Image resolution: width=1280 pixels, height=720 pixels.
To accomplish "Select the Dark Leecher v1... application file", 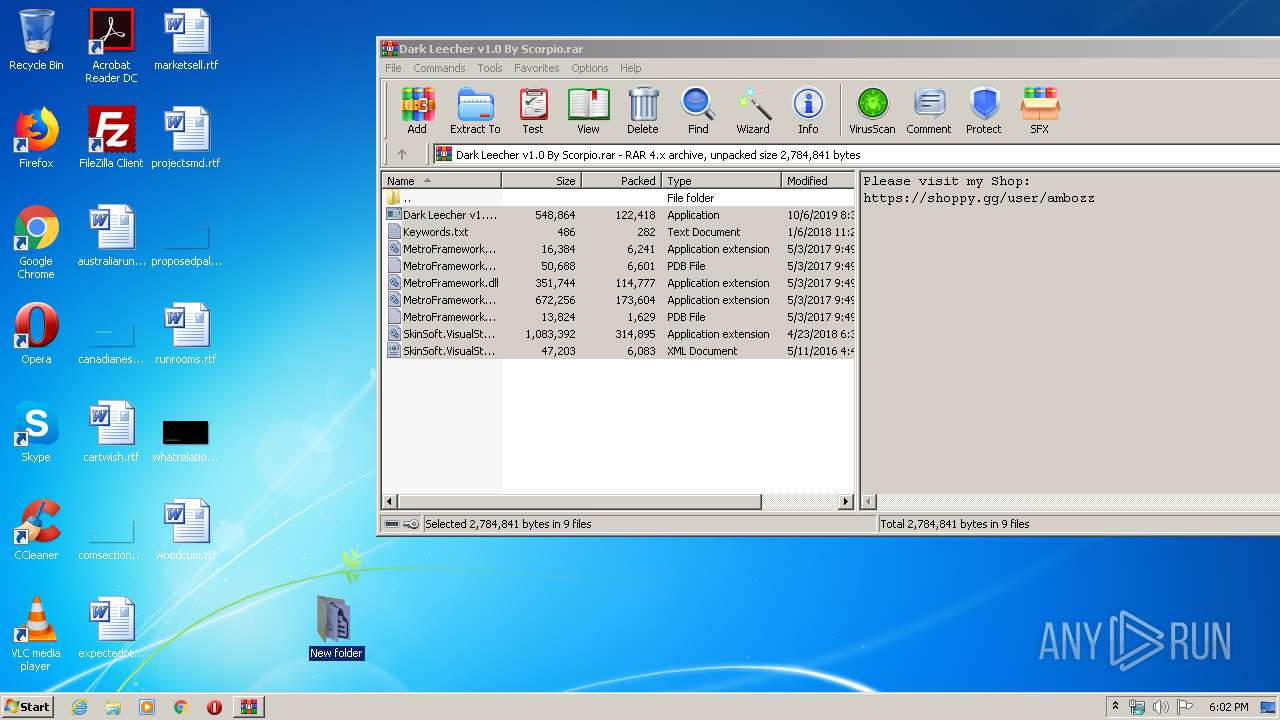I will click(619, 215).
